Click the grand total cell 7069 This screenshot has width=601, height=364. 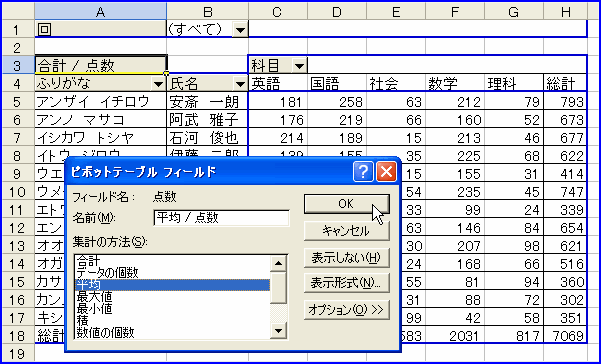[x=565, y=336]
